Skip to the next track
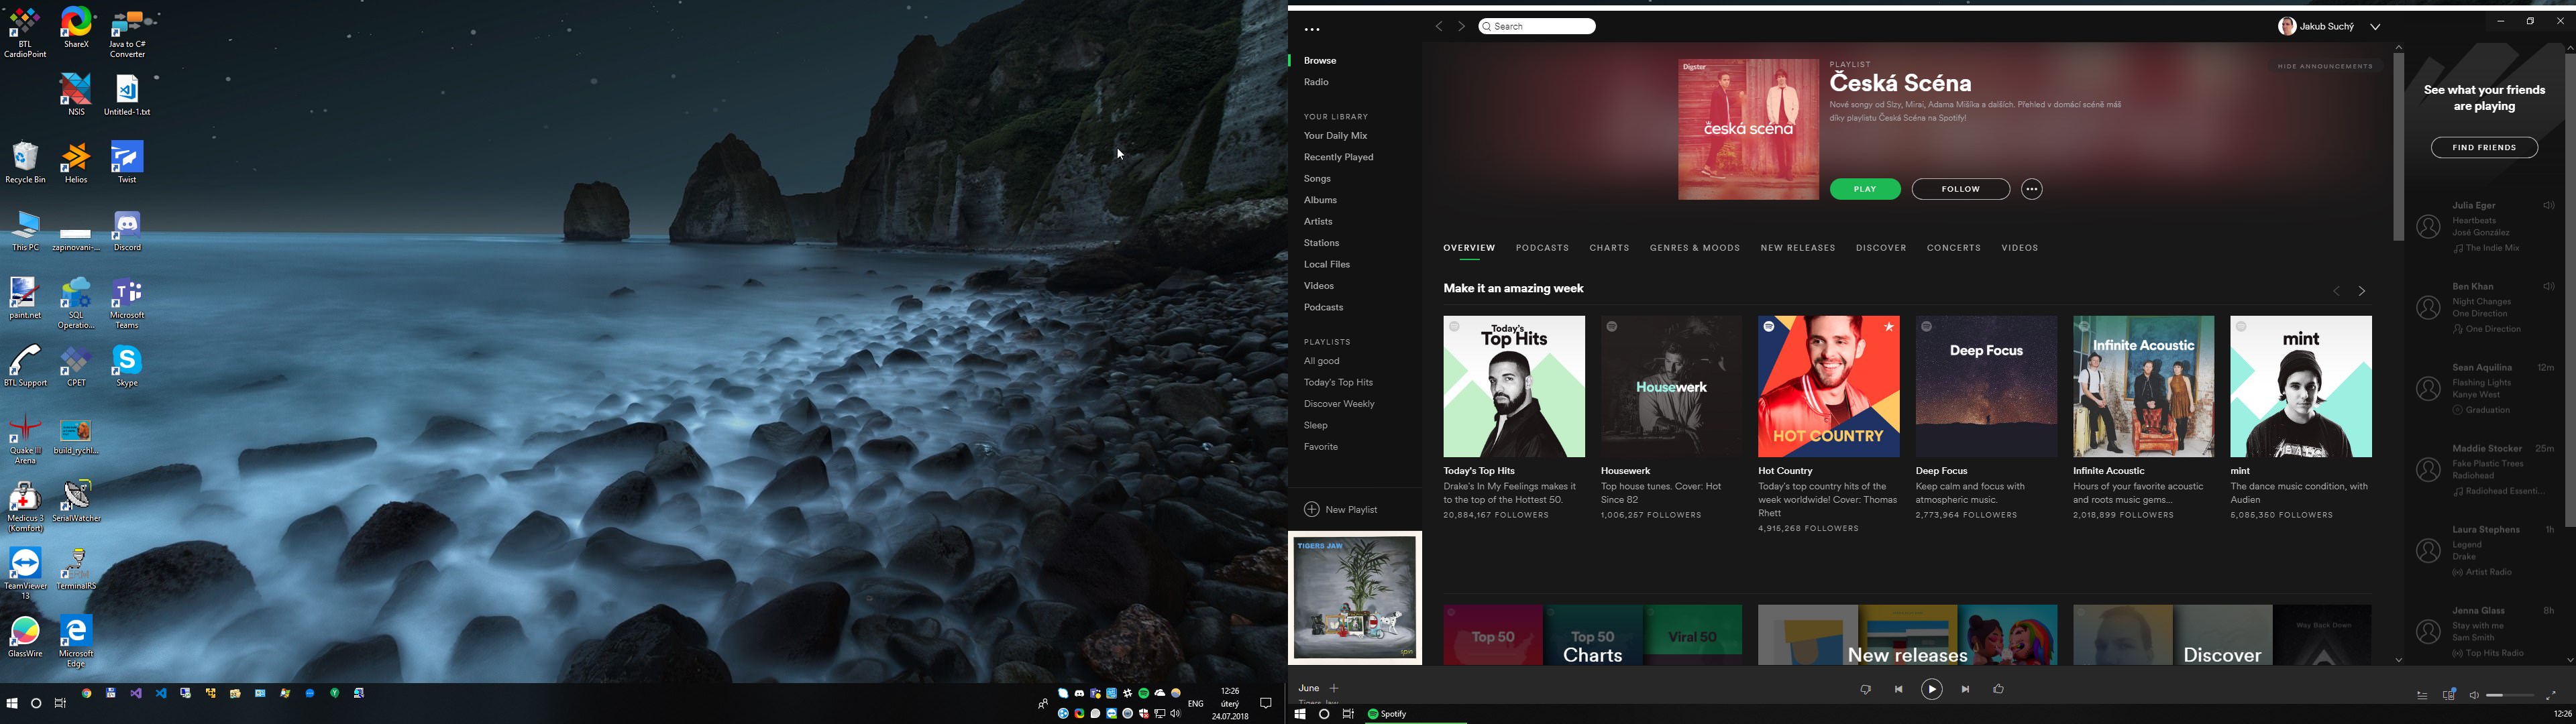Image resolution: width=2576 pixels, height=724 pixels. 1965,689
